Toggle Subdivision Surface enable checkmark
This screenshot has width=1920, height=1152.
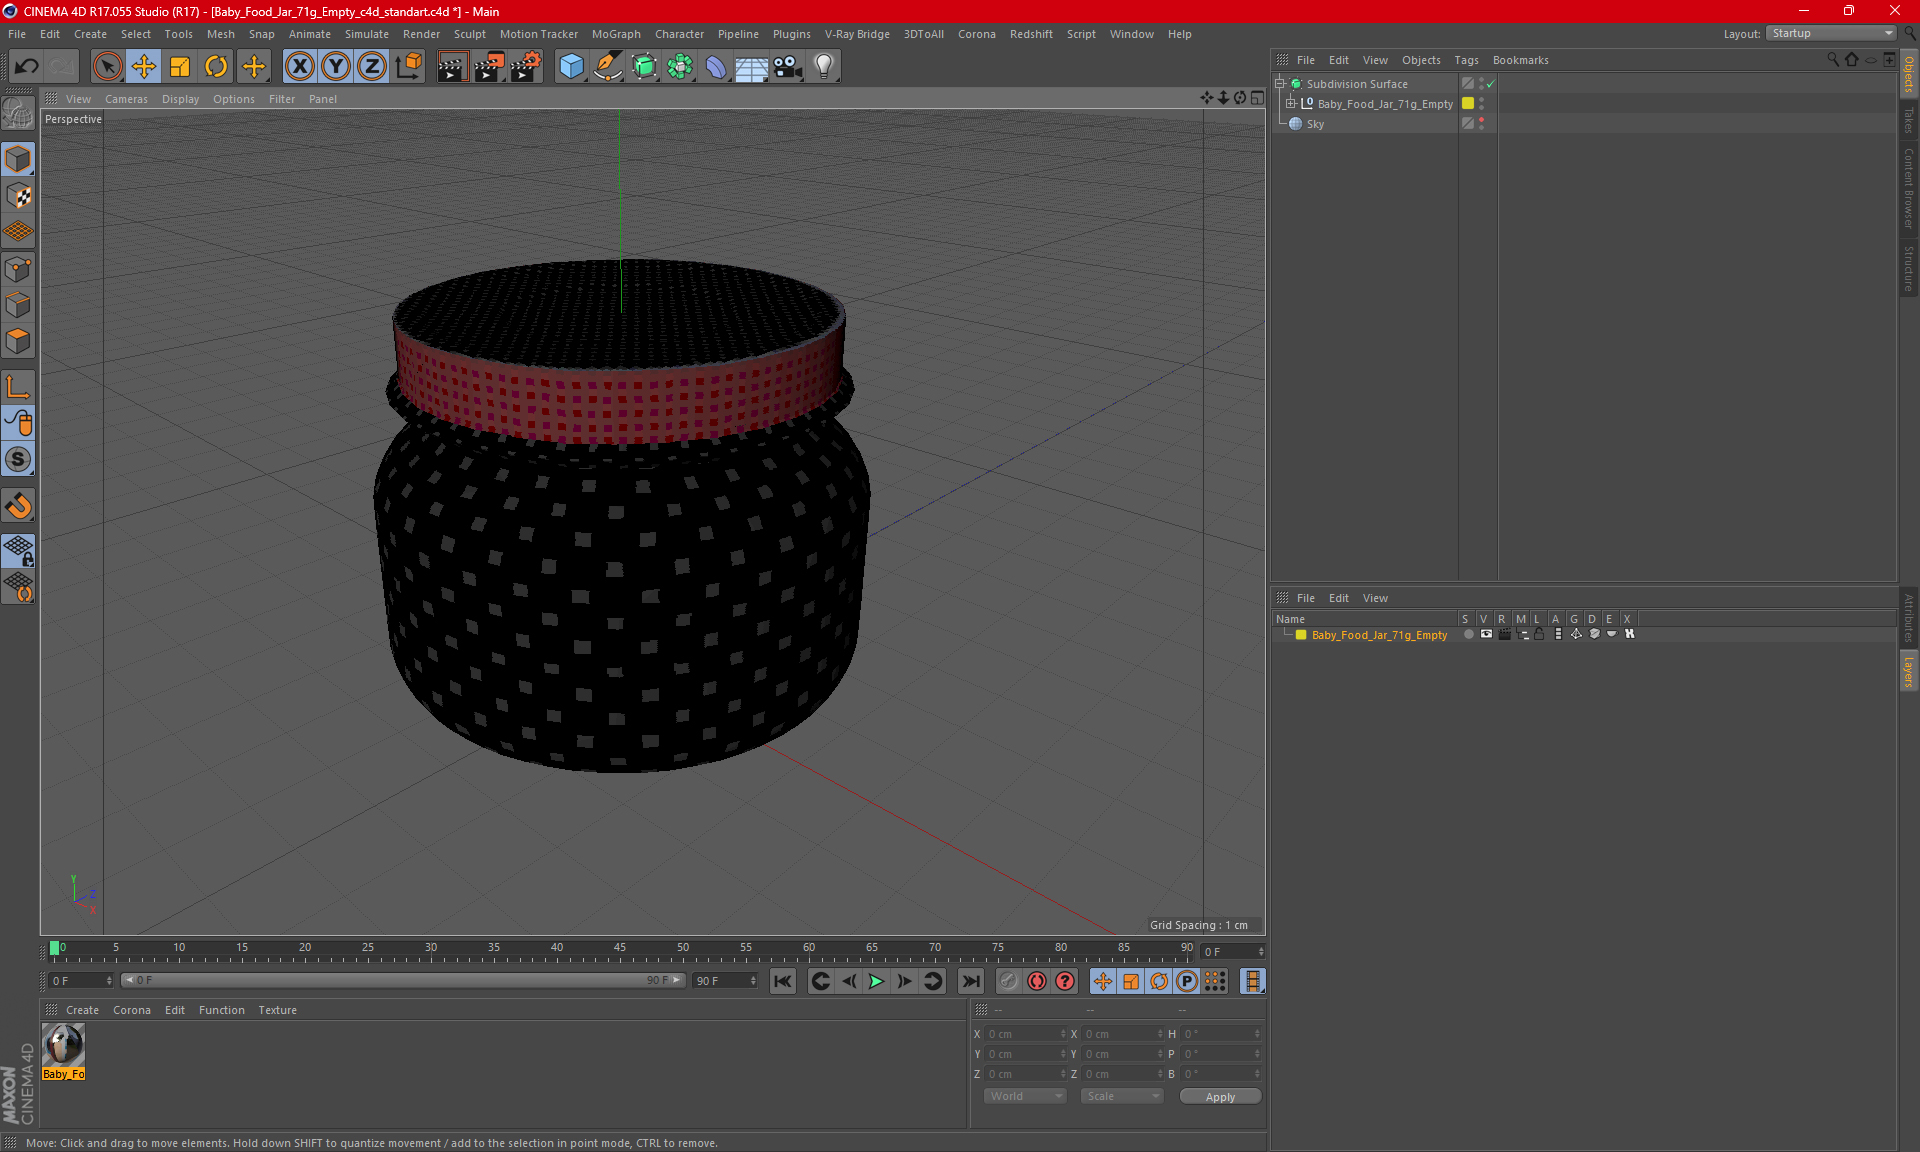click(1490, 84)
